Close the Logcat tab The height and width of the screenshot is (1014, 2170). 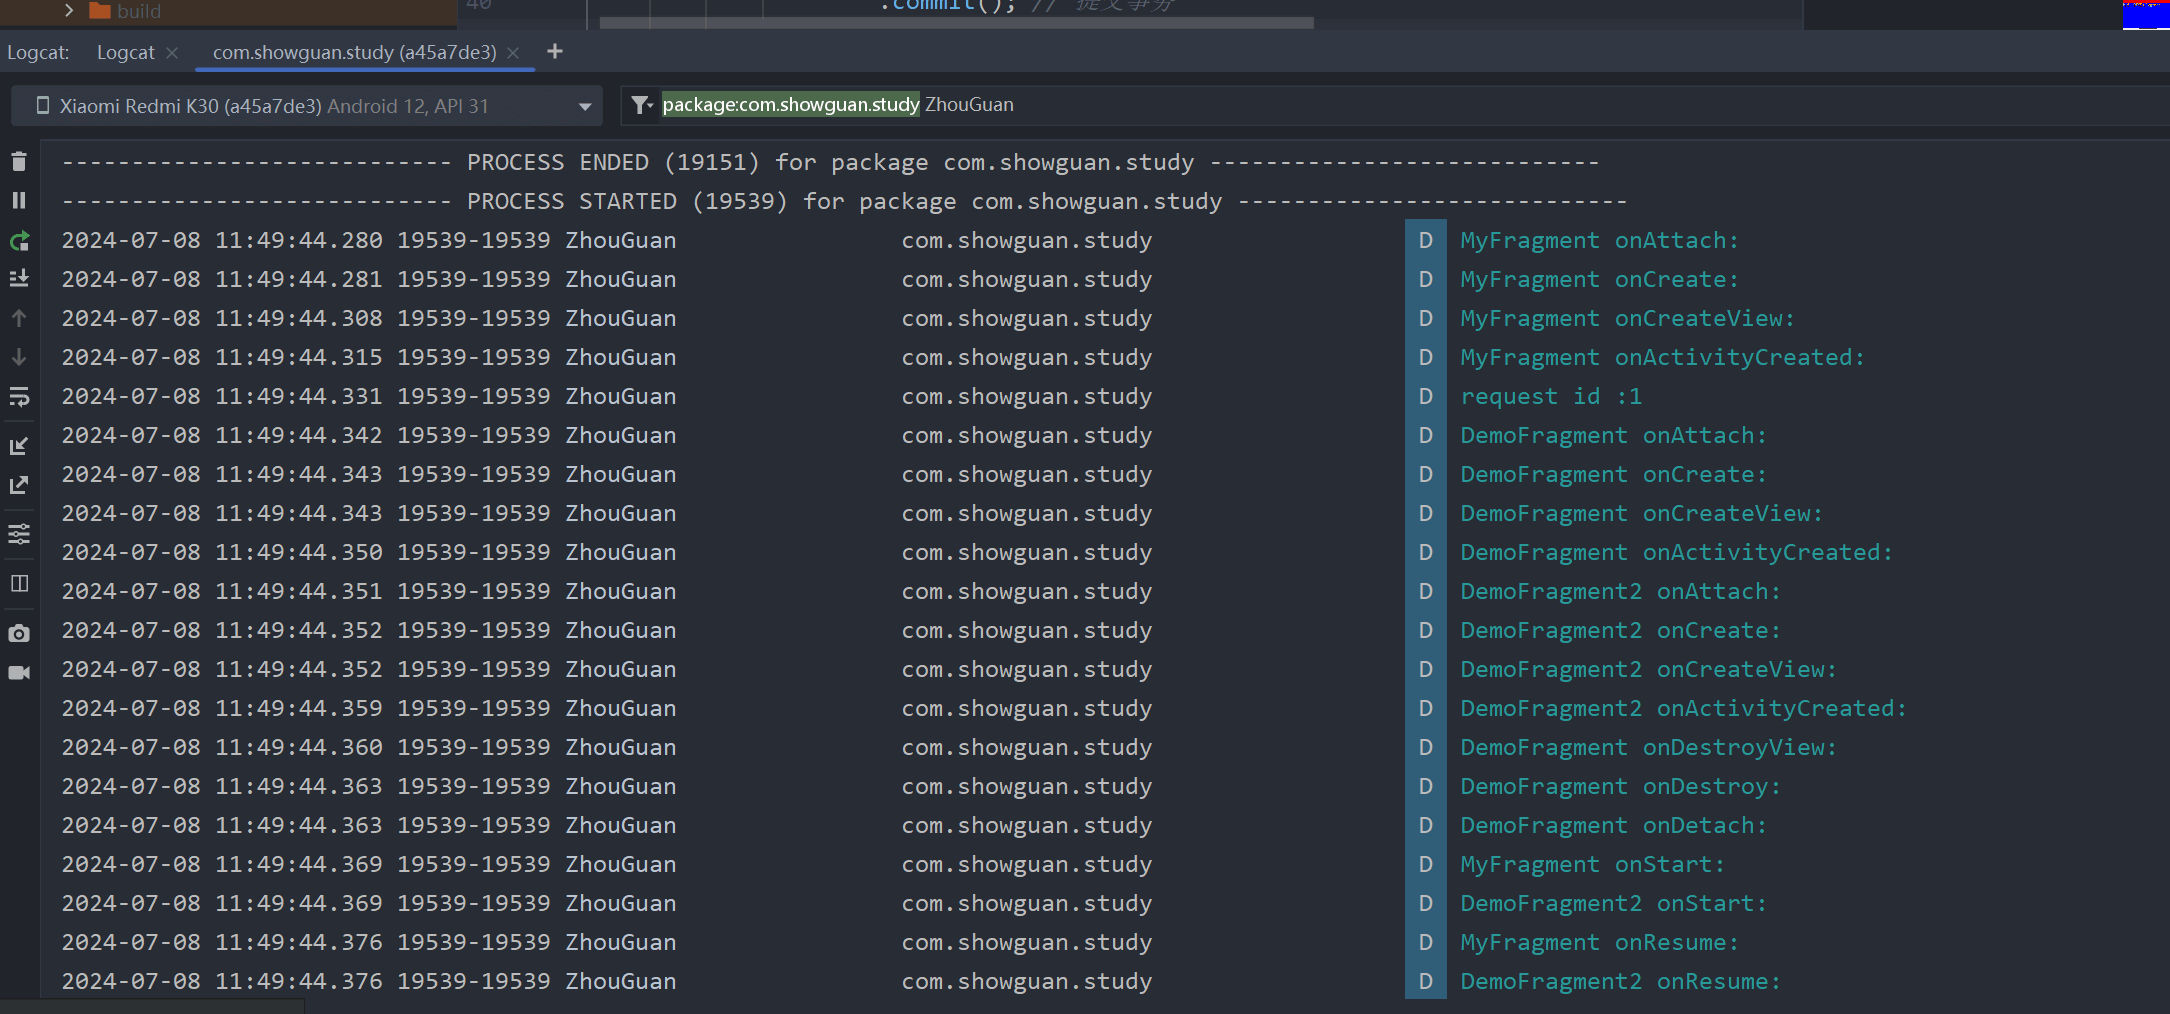tap(172, 53)
